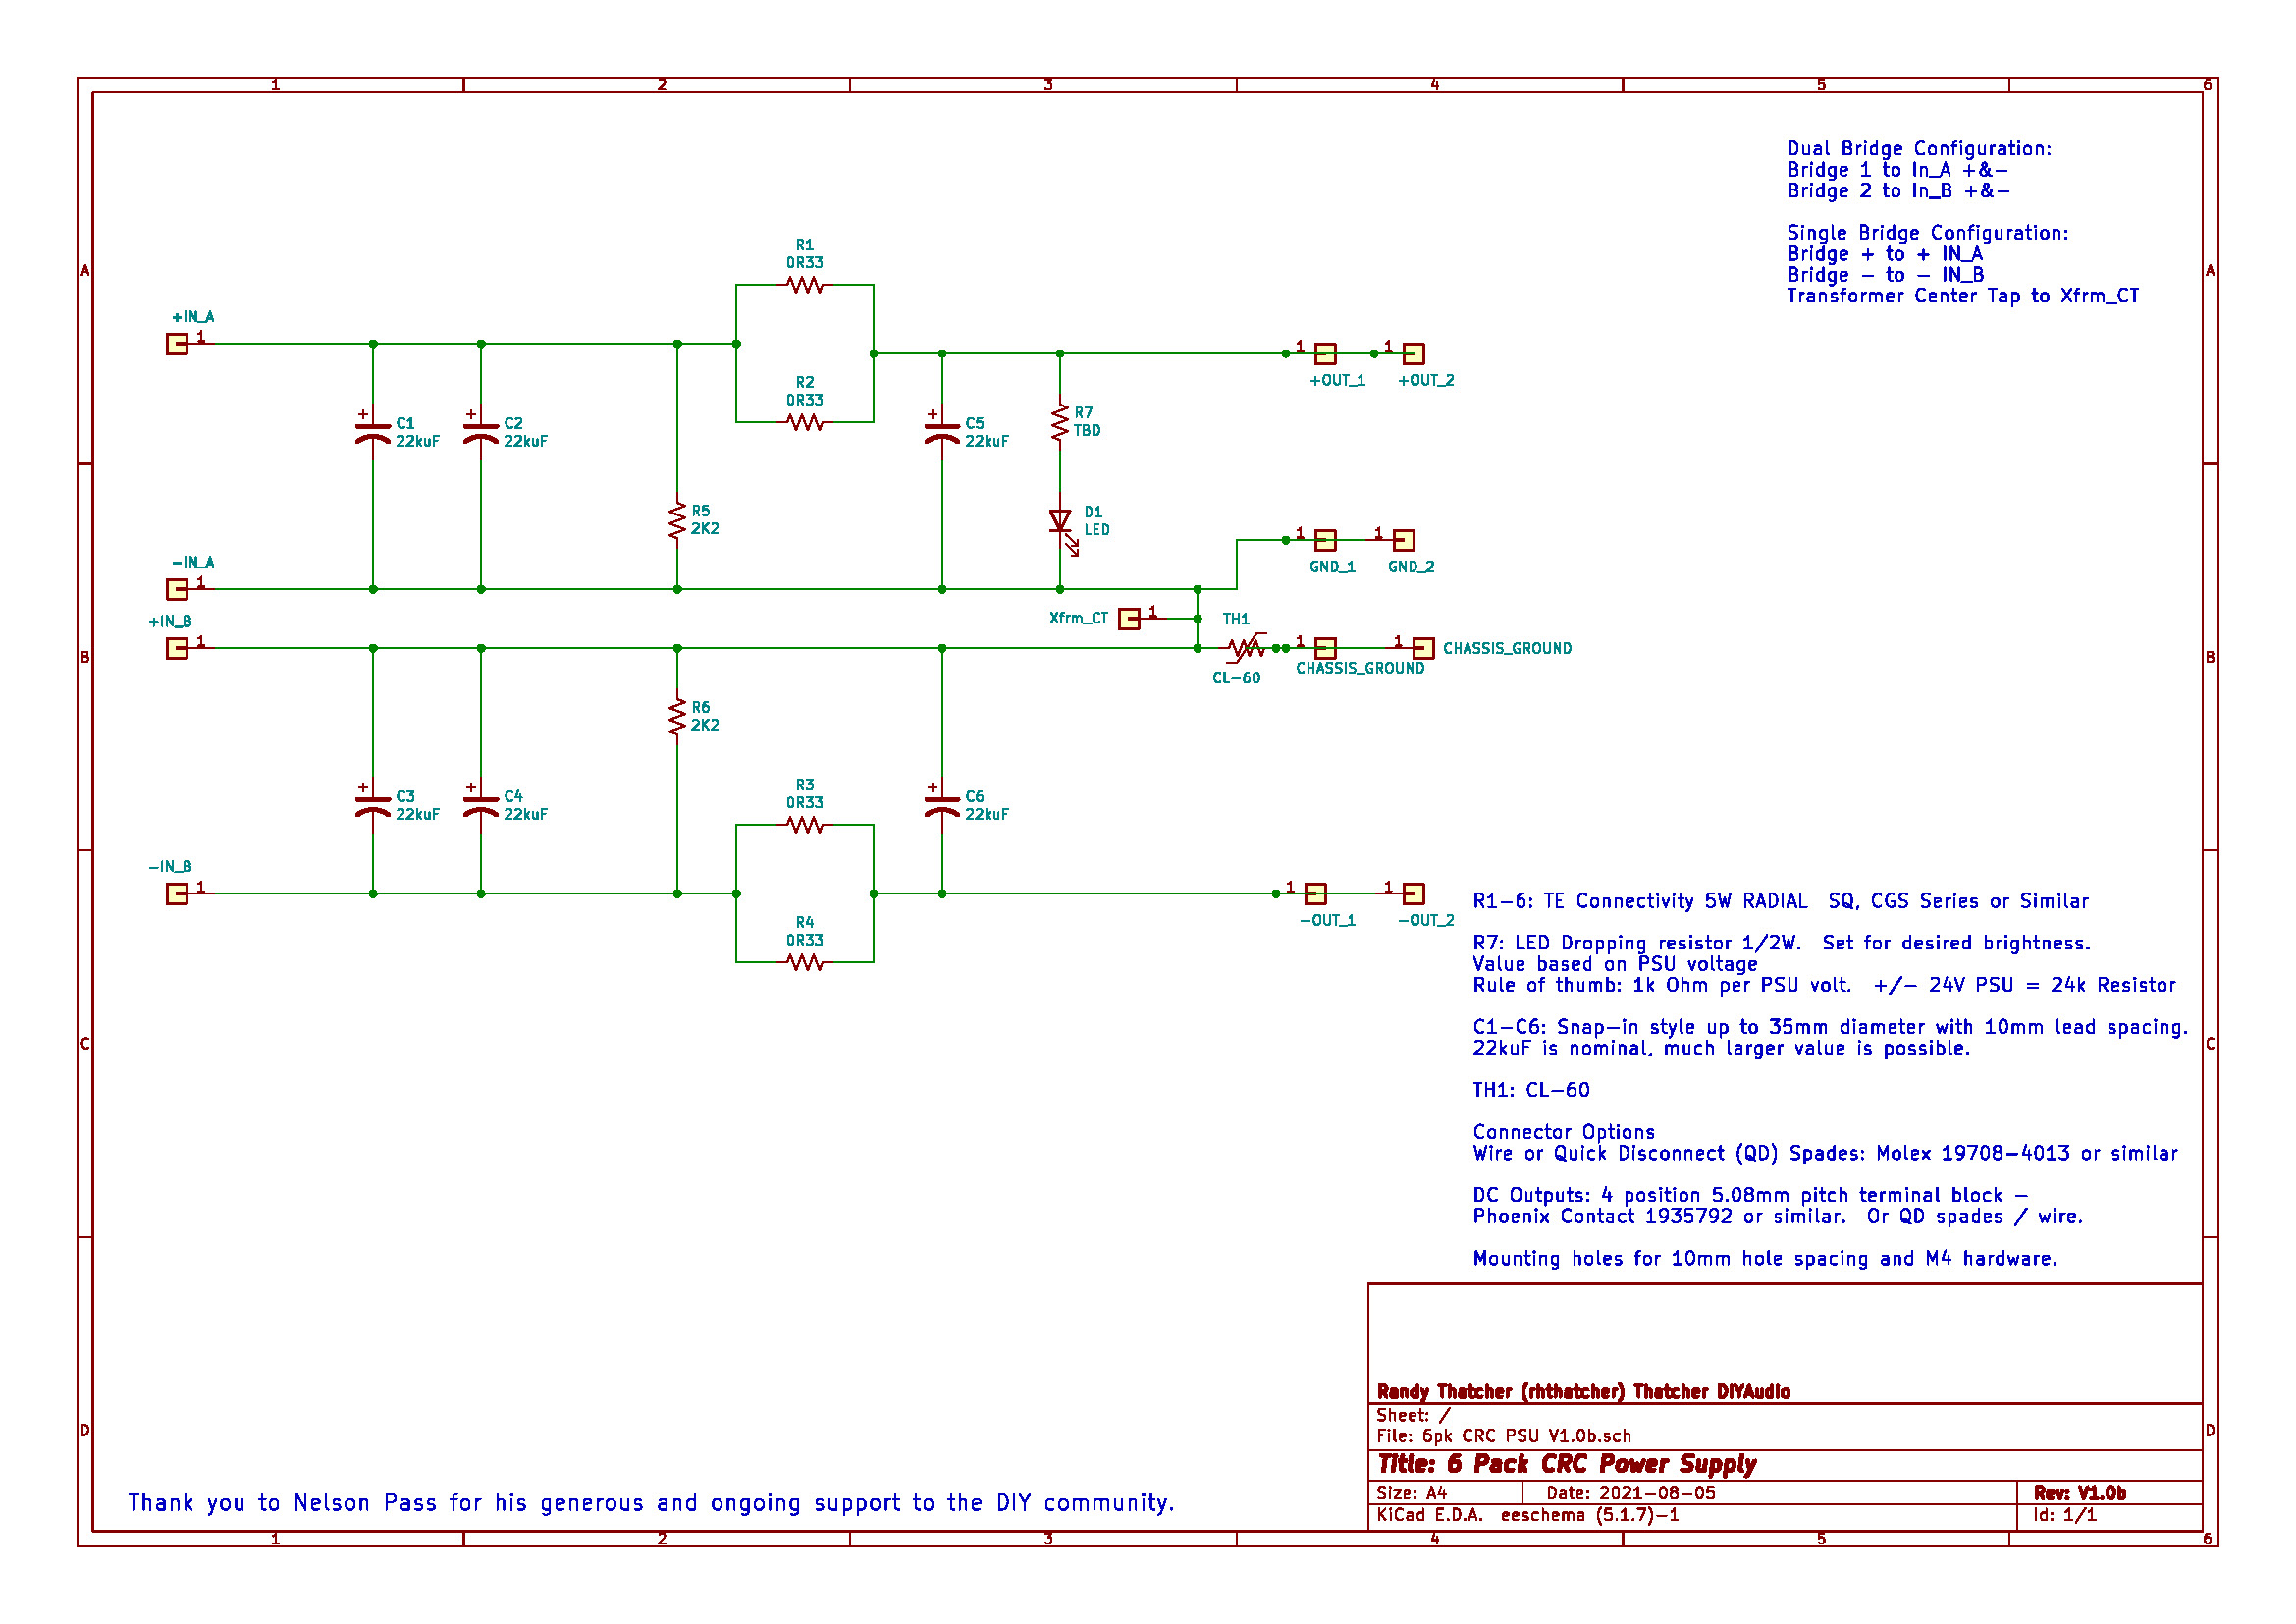Pick the R6 2K2 resistor symbol
Viewport: 2296px width, 1624px height.
point(677,717)
